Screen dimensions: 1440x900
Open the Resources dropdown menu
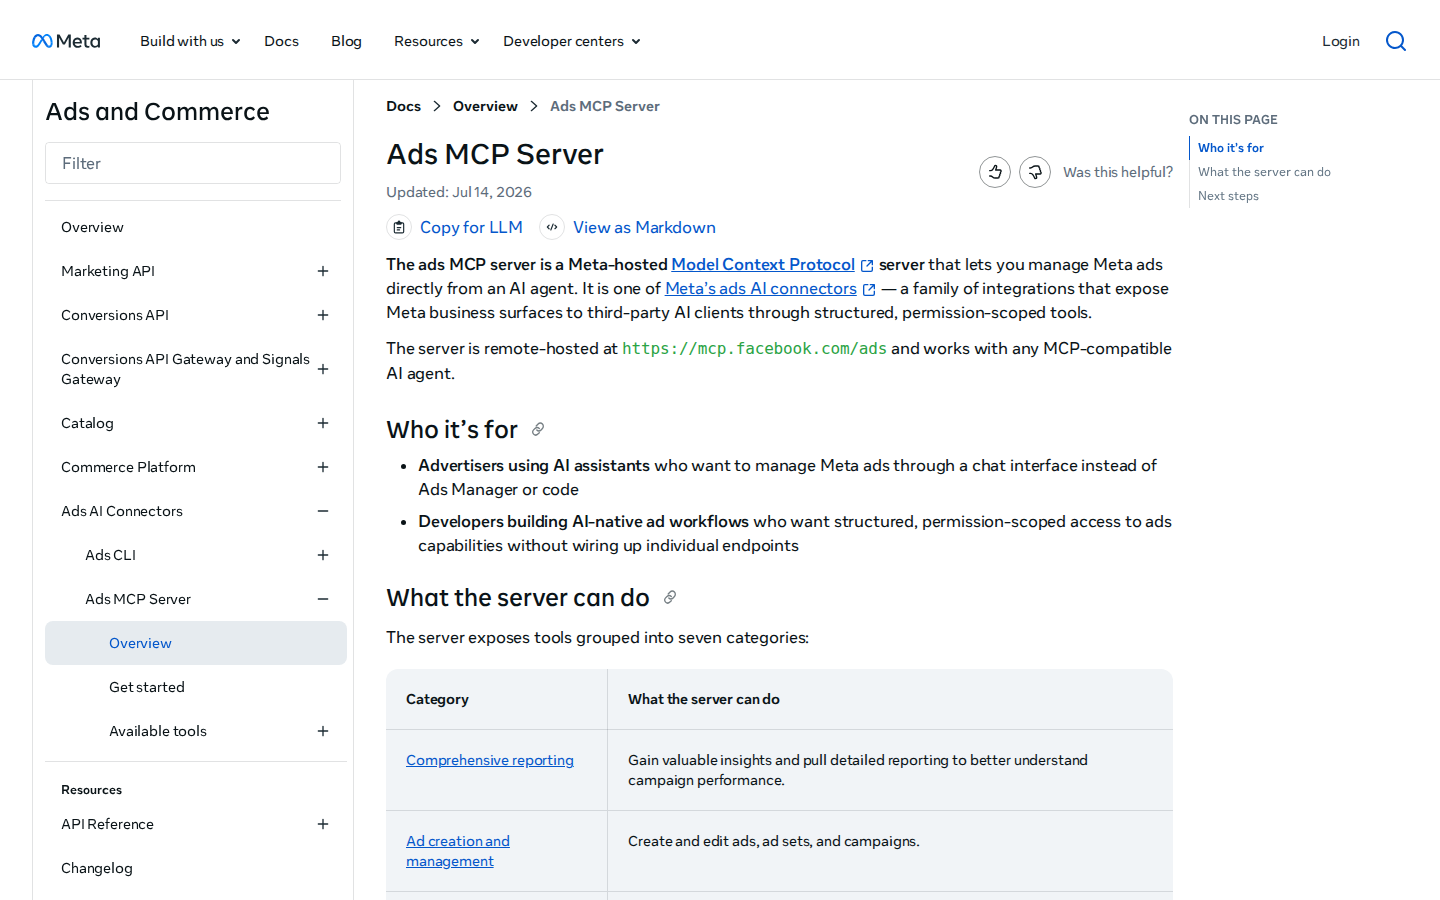click(436, 41)
